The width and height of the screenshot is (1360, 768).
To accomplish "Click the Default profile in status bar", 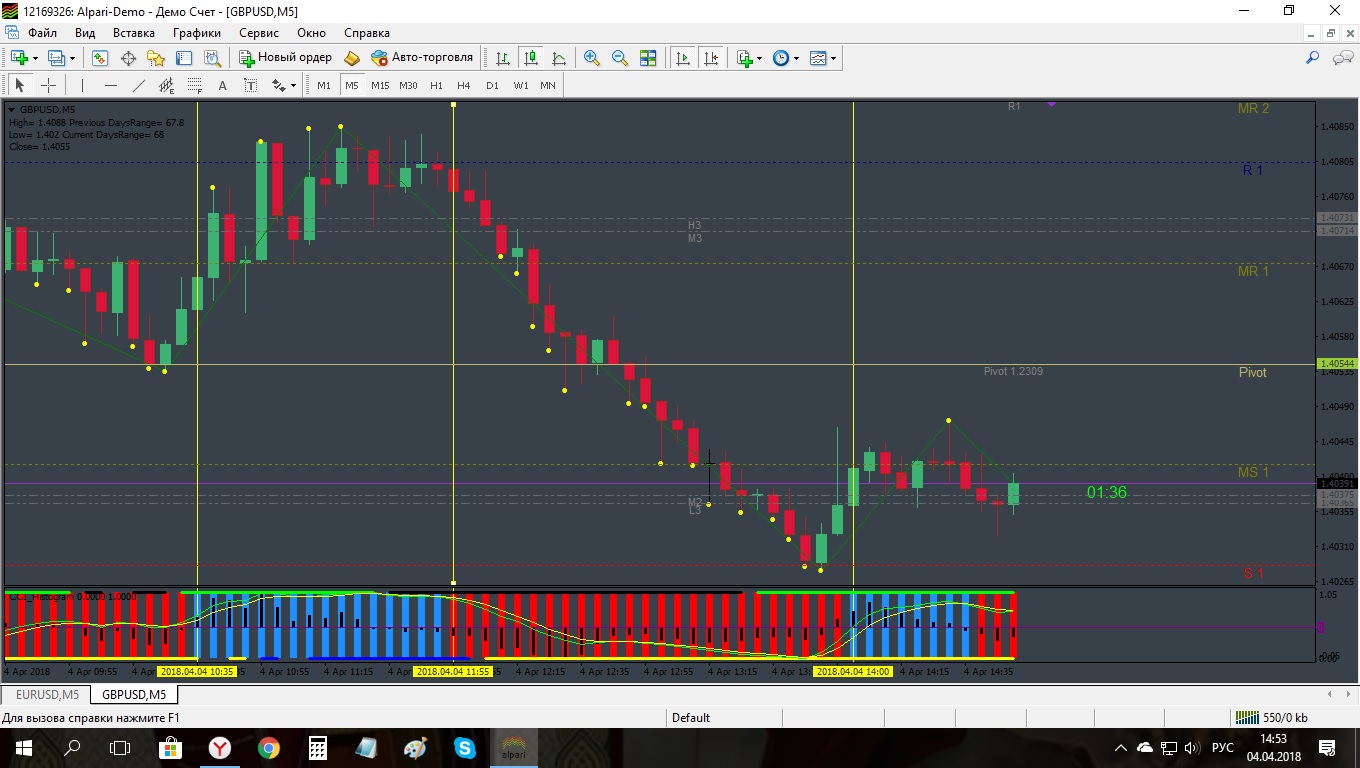I will point(691,717).
